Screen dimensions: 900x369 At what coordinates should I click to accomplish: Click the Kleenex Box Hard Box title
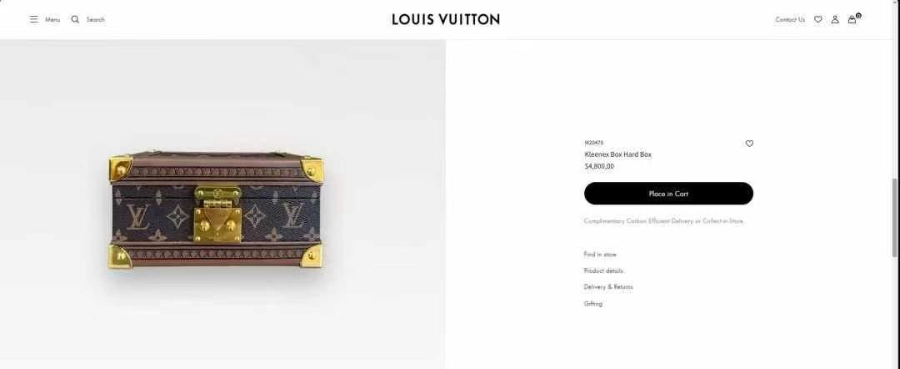618,154
